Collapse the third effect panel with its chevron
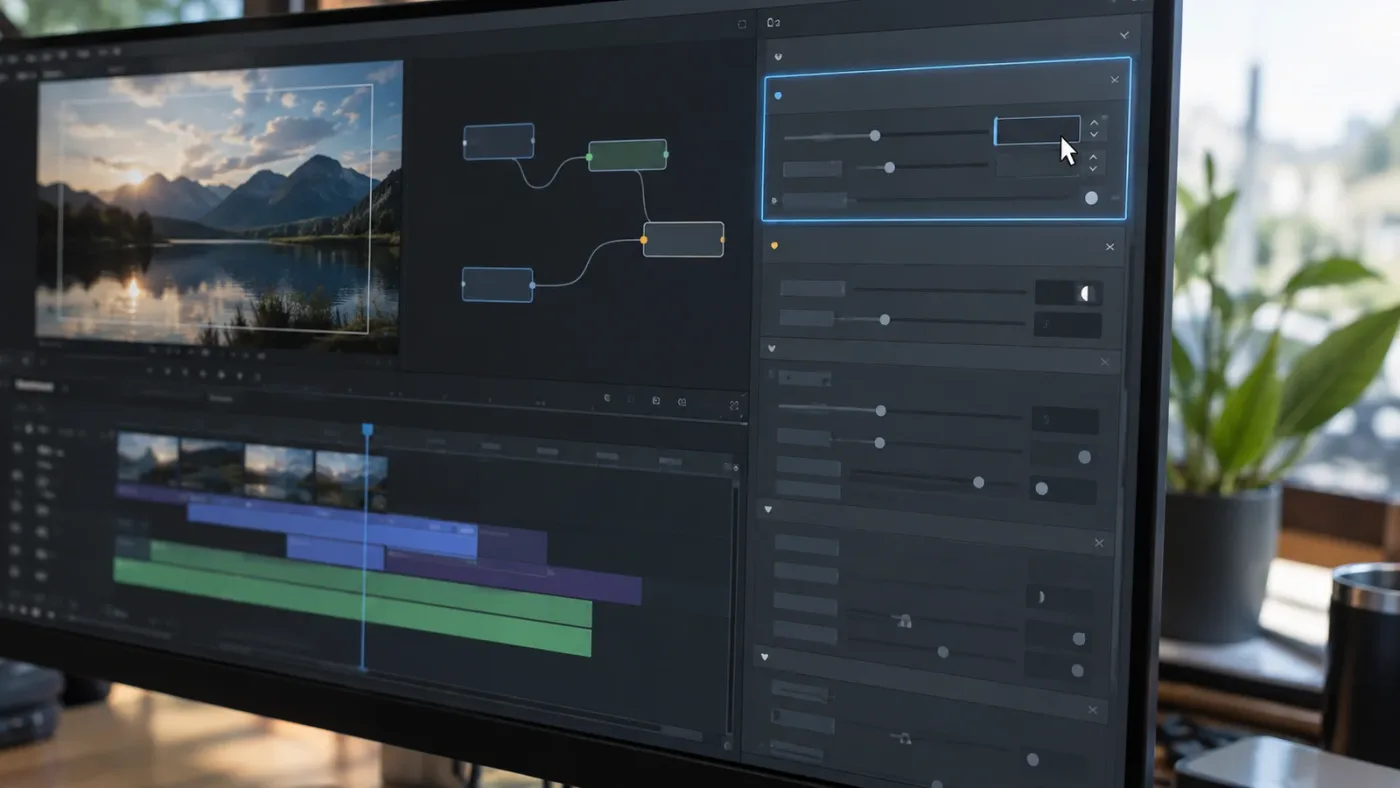The height and width of the screenshot is (788, 1400). click(x=771, y=348)
